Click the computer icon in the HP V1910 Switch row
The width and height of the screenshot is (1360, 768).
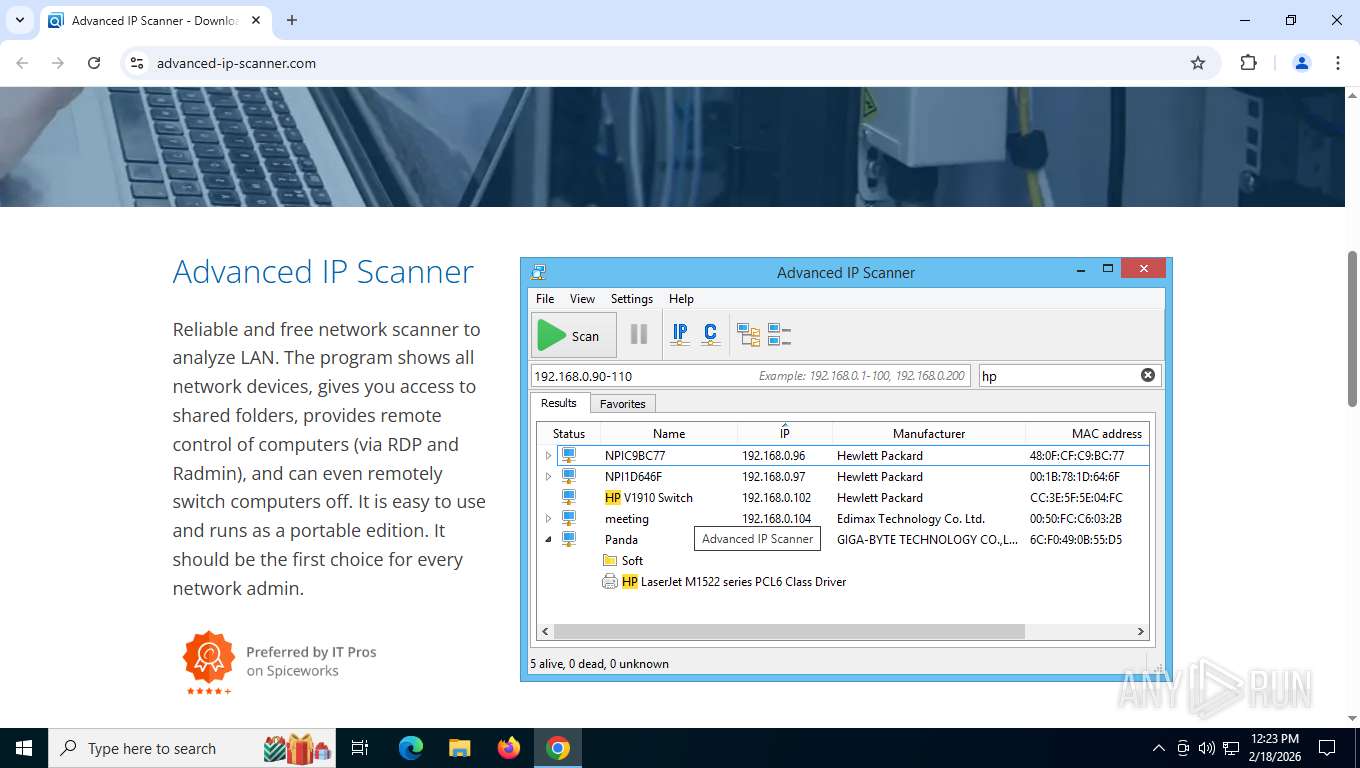(569, 498)
